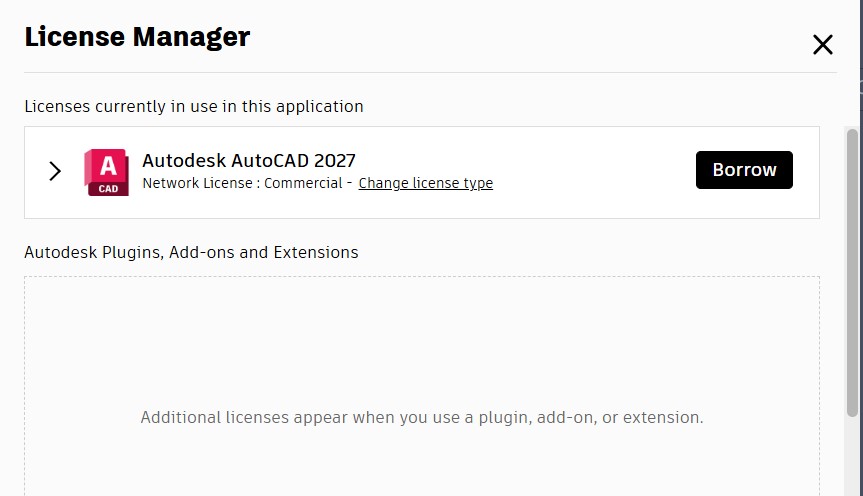This screenshot has height=496, width=863.
Task: Click the Borrow button
Action: pos(744,170)
